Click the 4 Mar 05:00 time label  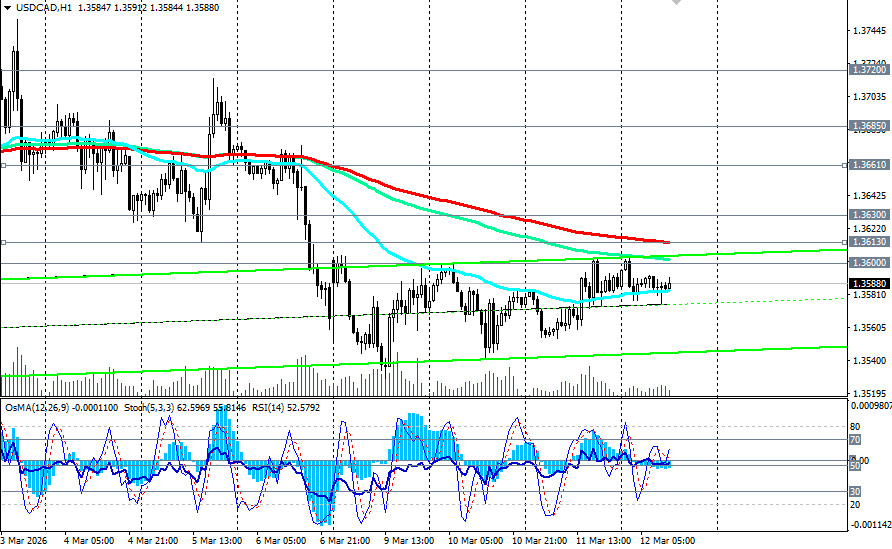[x=89, y=540]
